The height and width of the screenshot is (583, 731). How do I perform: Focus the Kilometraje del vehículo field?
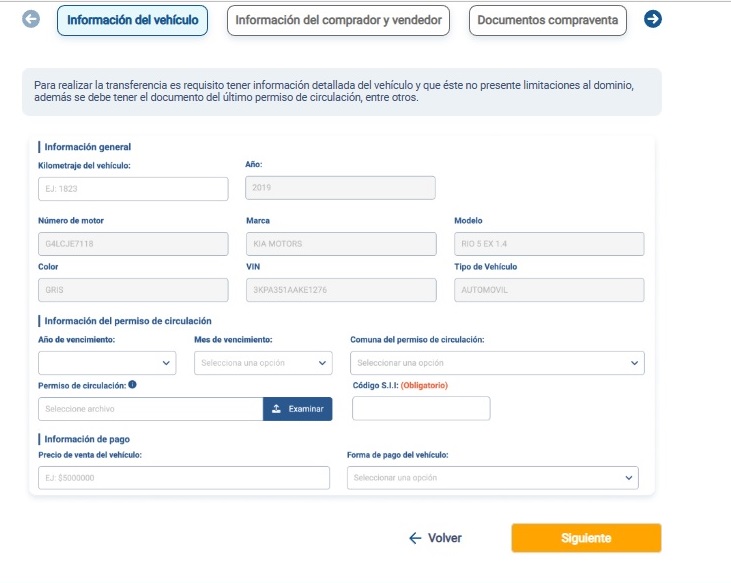pyautogui.click(x=133, y=189)
